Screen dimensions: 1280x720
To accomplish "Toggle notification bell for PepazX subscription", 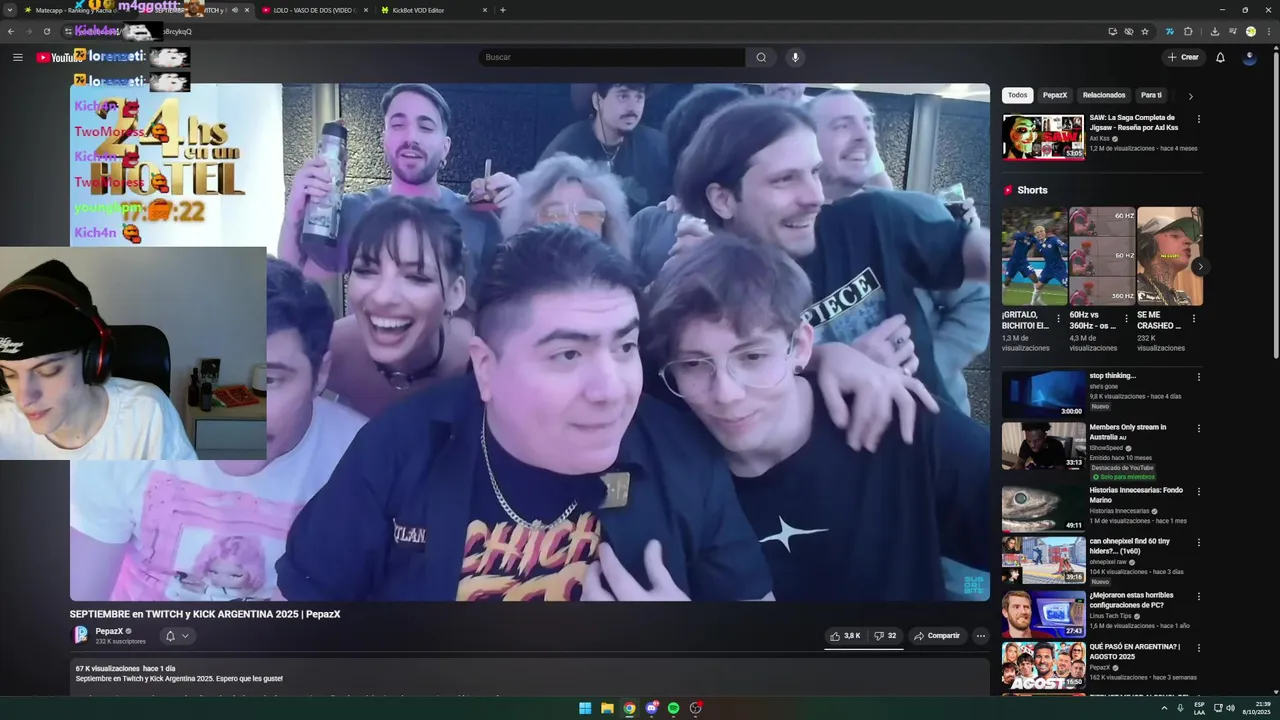I will [x=170, y=636].
